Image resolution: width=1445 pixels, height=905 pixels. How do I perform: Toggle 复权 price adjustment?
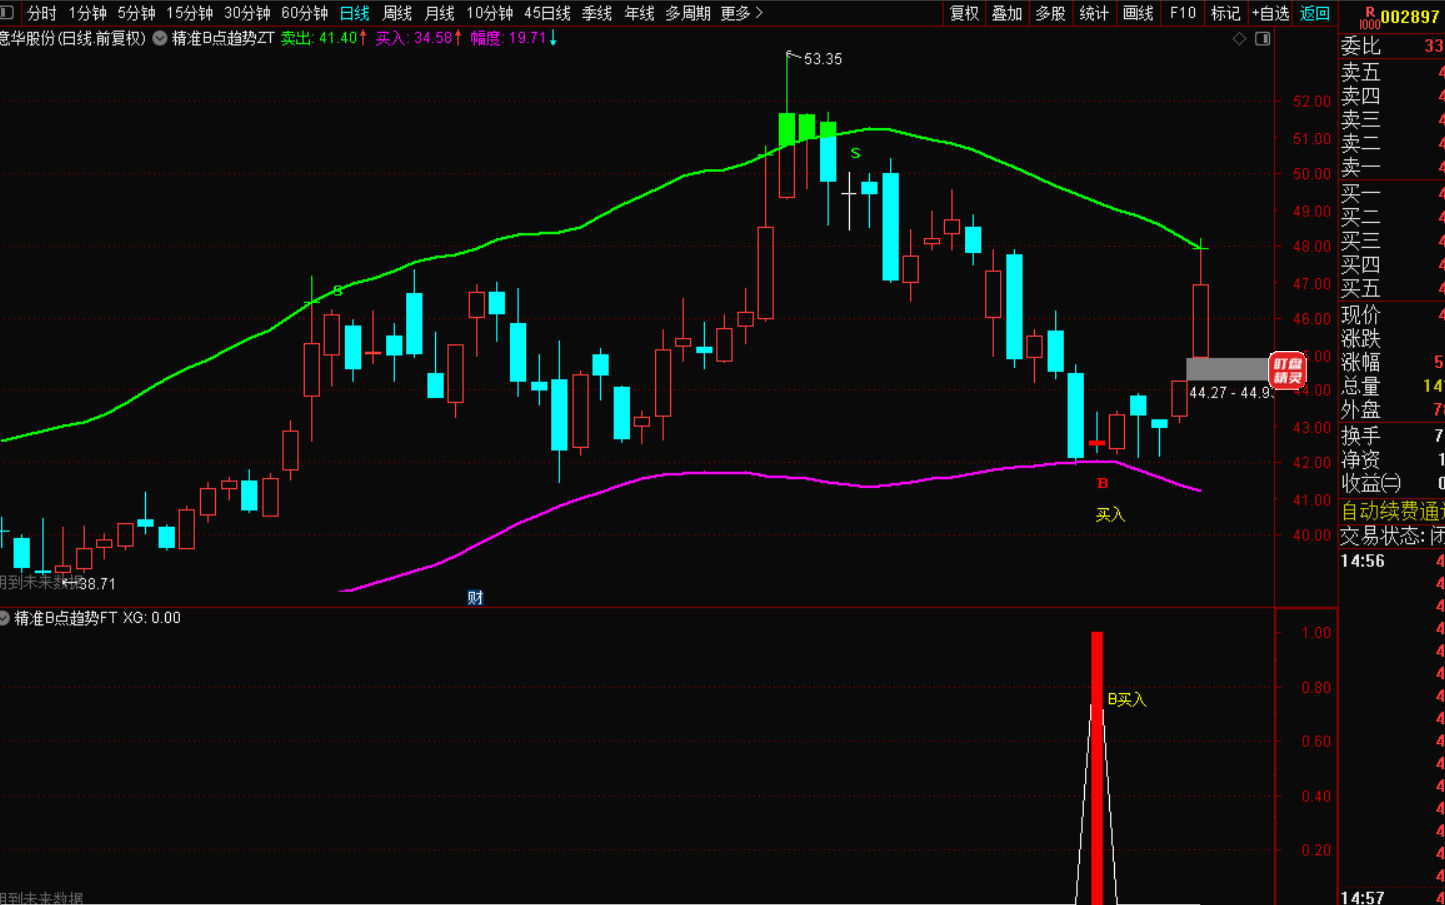(x=964, y=13)
